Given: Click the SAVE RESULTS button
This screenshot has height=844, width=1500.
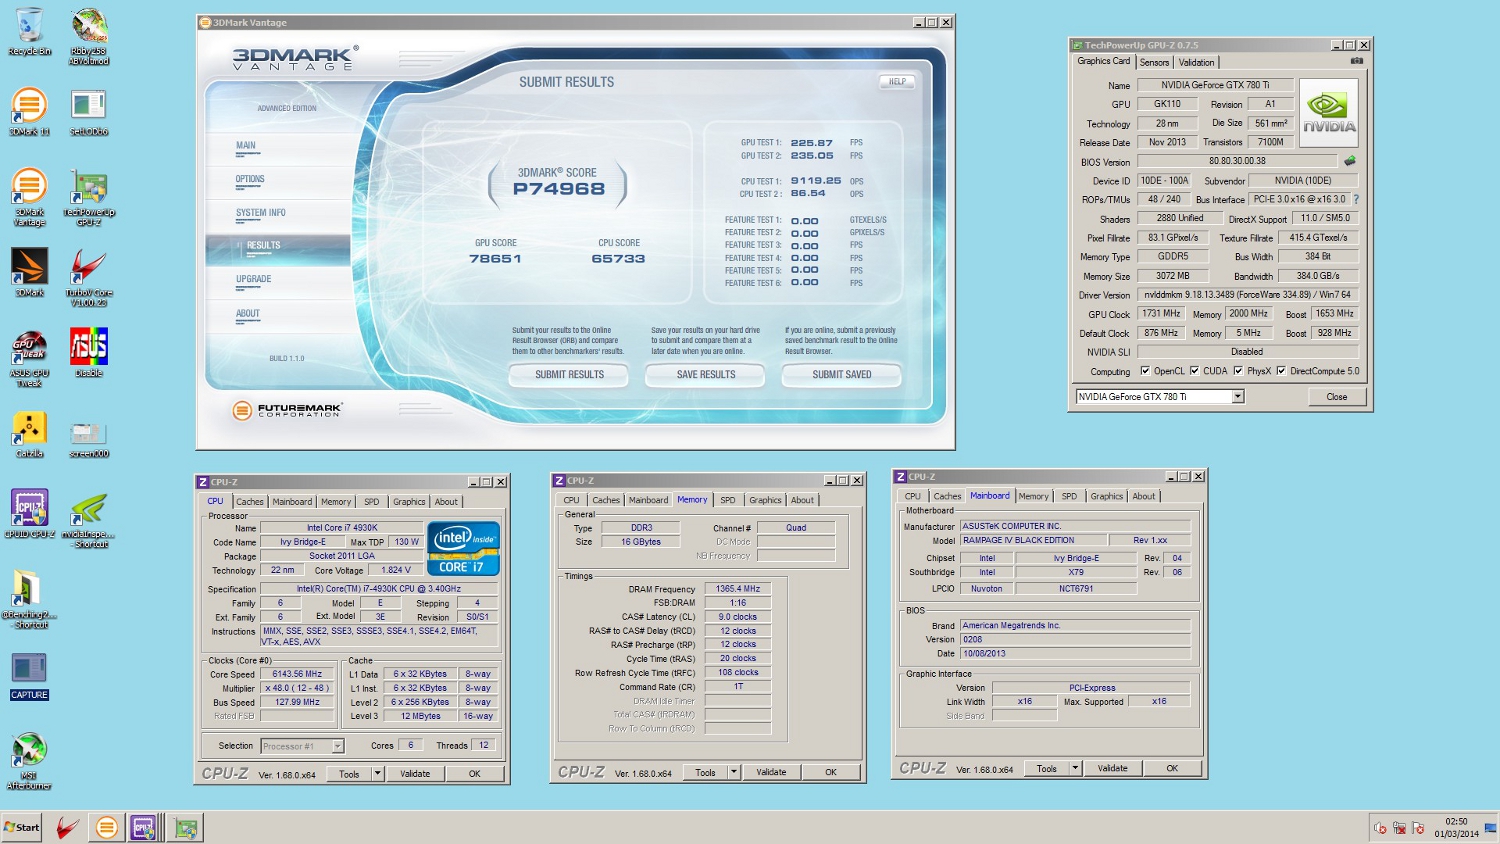Looking at the screenshot, I should coord(706,375).
